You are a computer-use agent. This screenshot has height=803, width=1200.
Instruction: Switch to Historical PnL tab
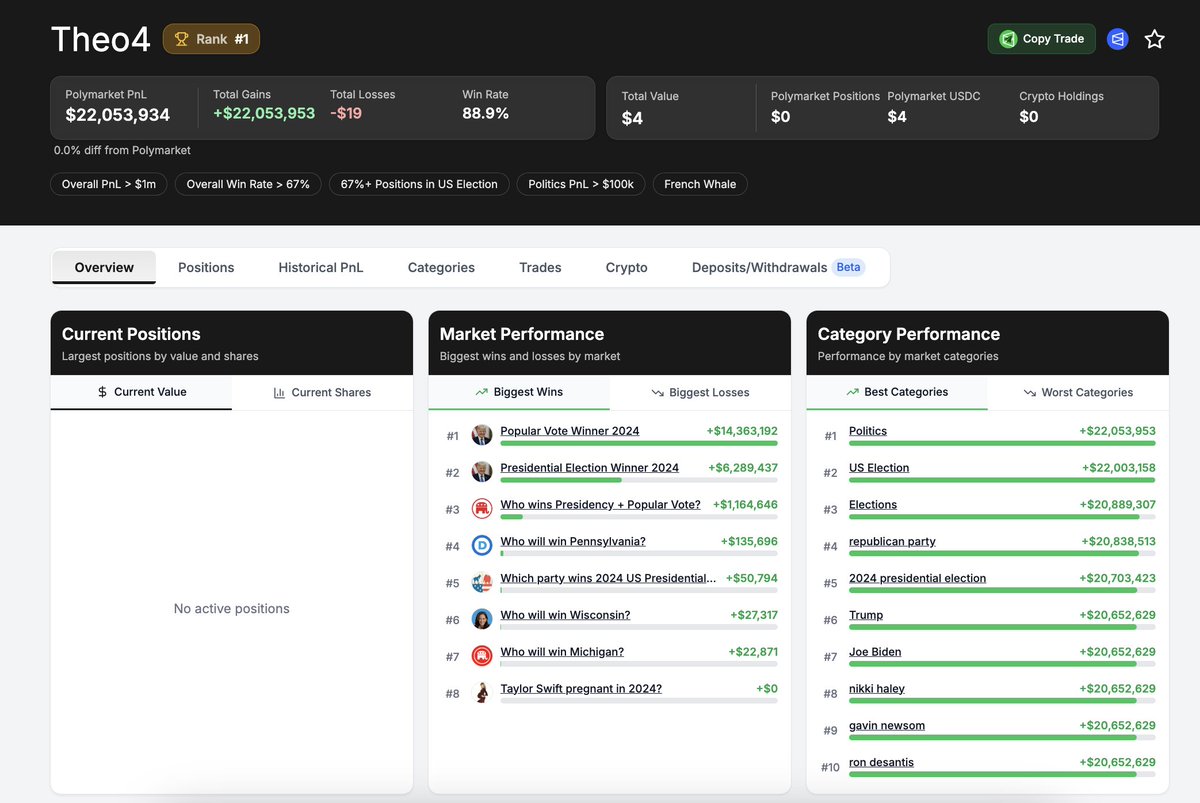321,267
